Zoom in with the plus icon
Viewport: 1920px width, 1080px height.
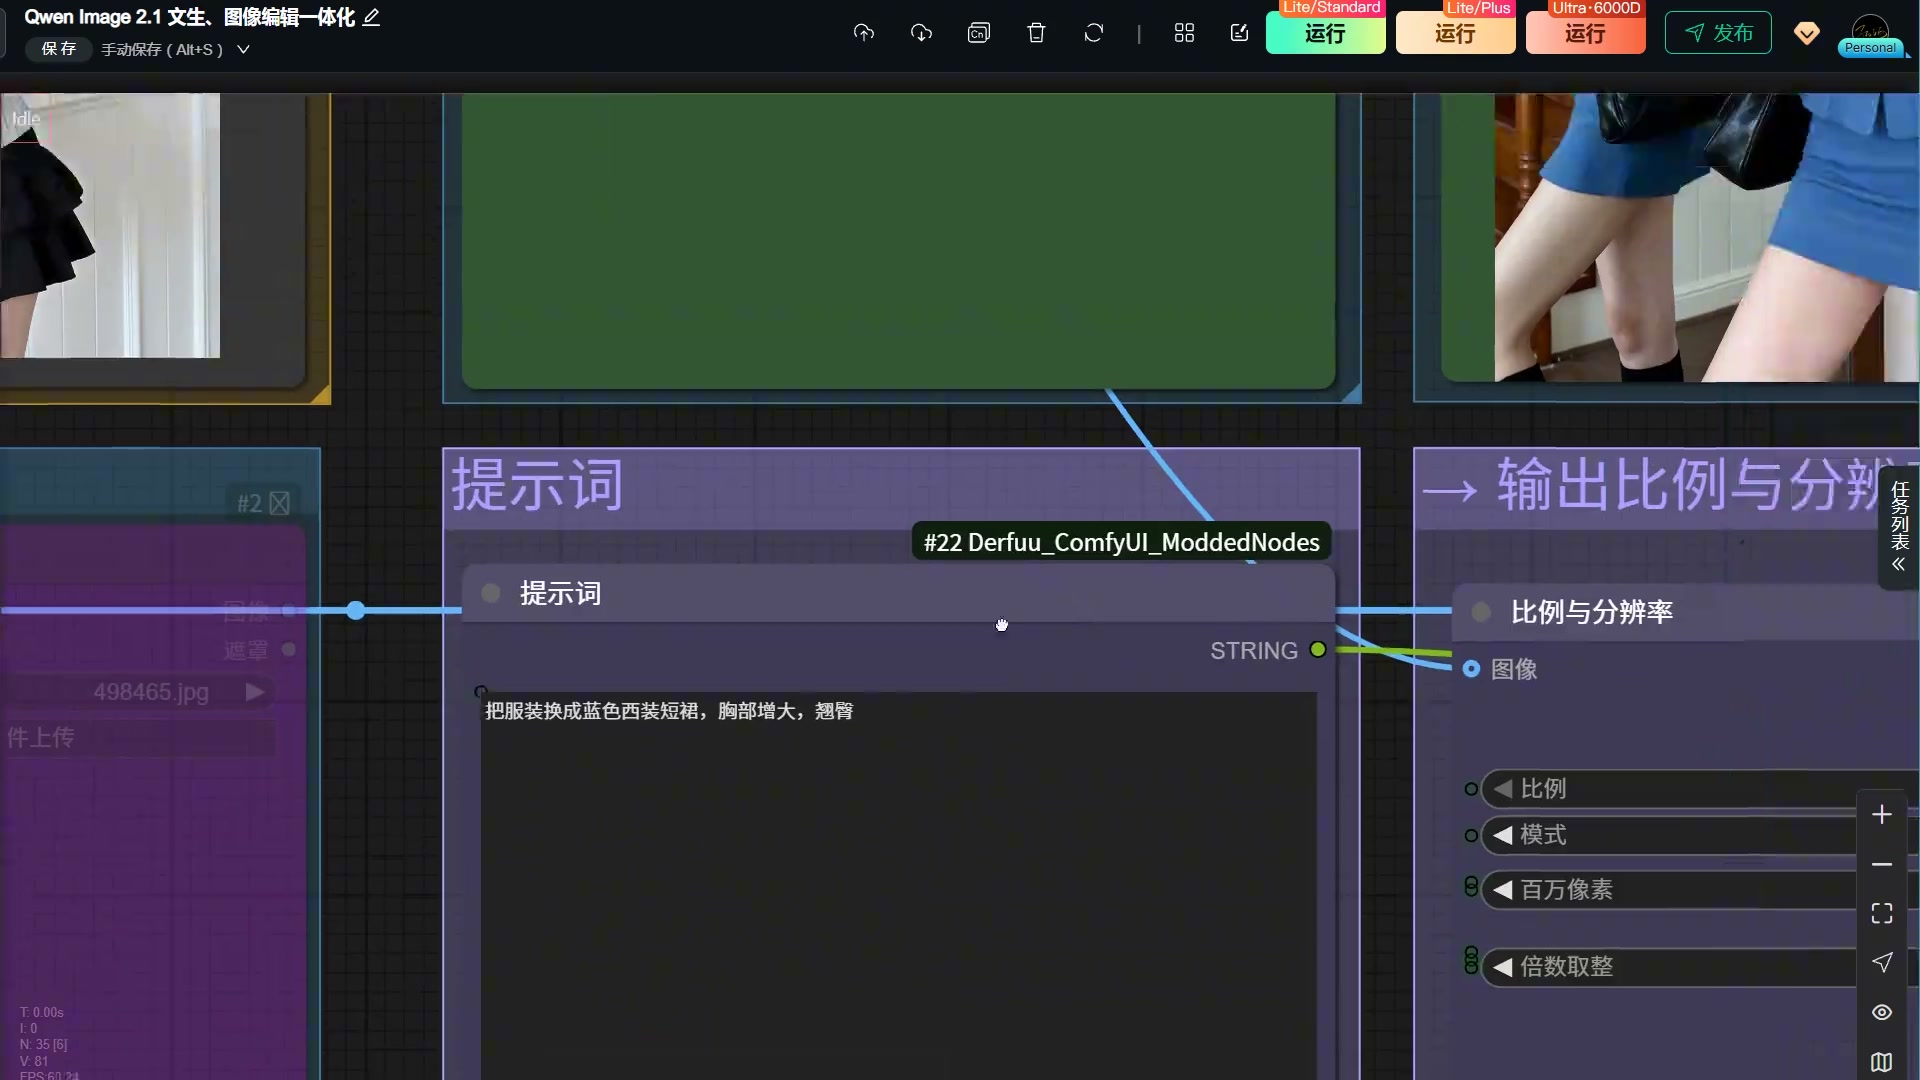(x=1882, y=815)
